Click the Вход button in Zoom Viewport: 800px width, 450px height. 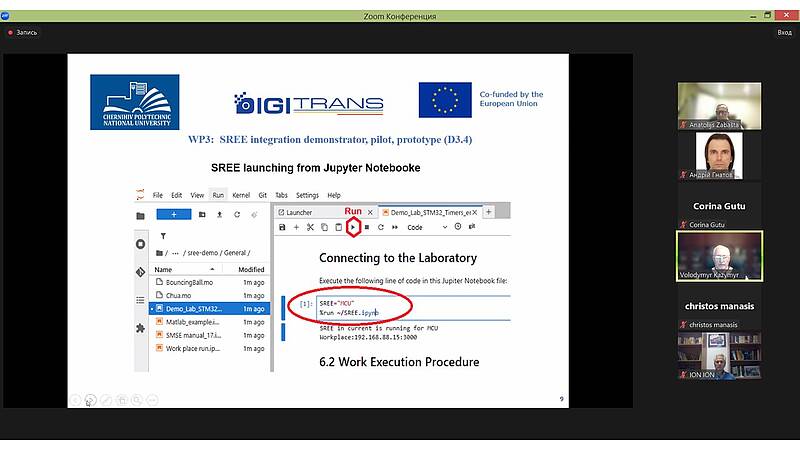click(784, 32)
